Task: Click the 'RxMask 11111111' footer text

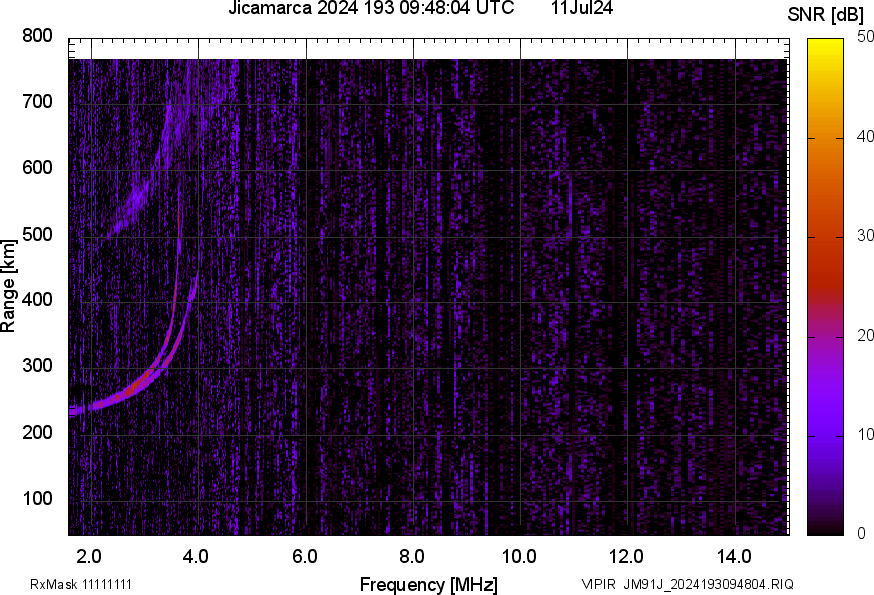Action: click(81, 584)
